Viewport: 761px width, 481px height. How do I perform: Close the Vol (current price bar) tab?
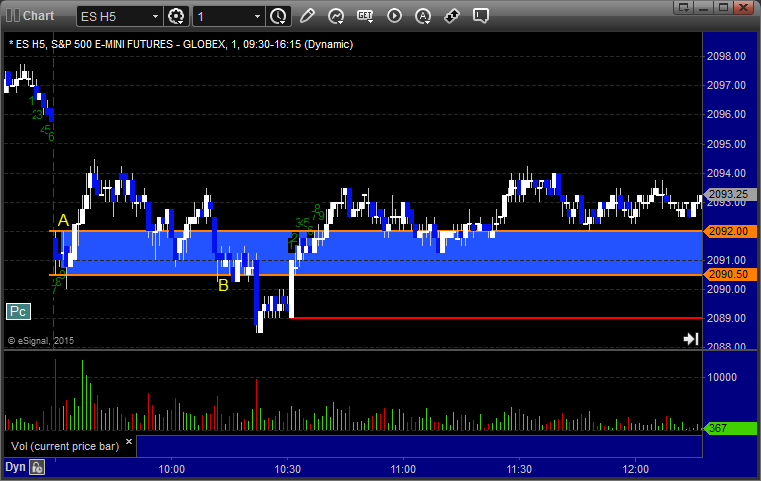click(129, 442)
